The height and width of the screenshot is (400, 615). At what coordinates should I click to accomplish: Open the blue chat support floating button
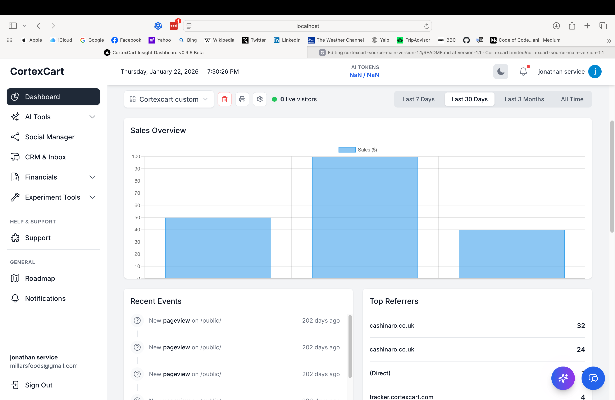pos(593,378)
